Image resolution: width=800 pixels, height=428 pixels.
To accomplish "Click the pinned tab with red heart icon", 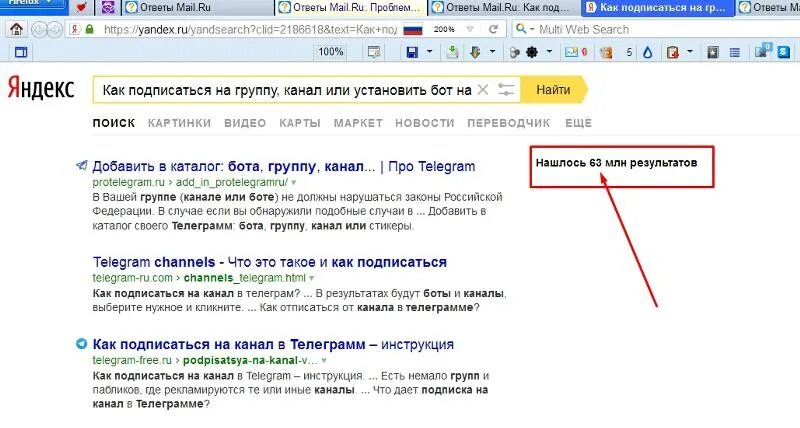I will pos(81,7).
